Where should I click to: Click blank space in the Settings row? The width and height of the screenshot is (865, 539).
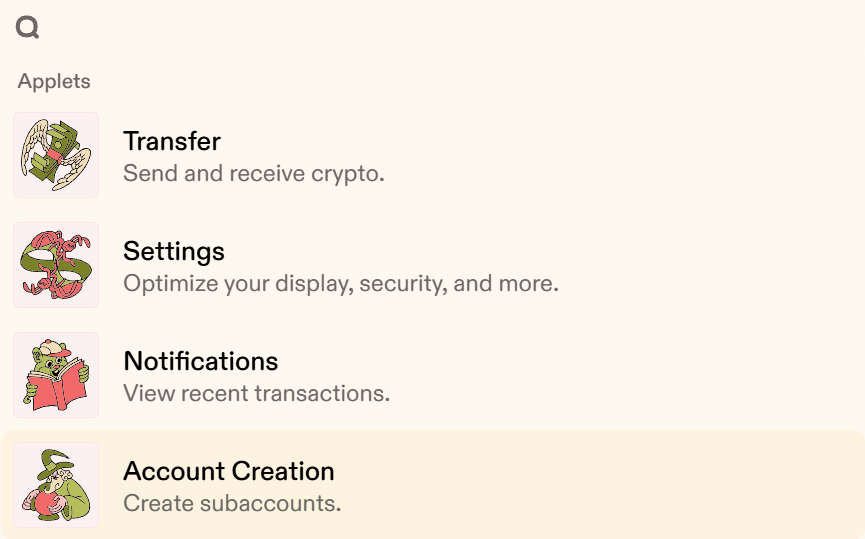click(x=690, y=265)
